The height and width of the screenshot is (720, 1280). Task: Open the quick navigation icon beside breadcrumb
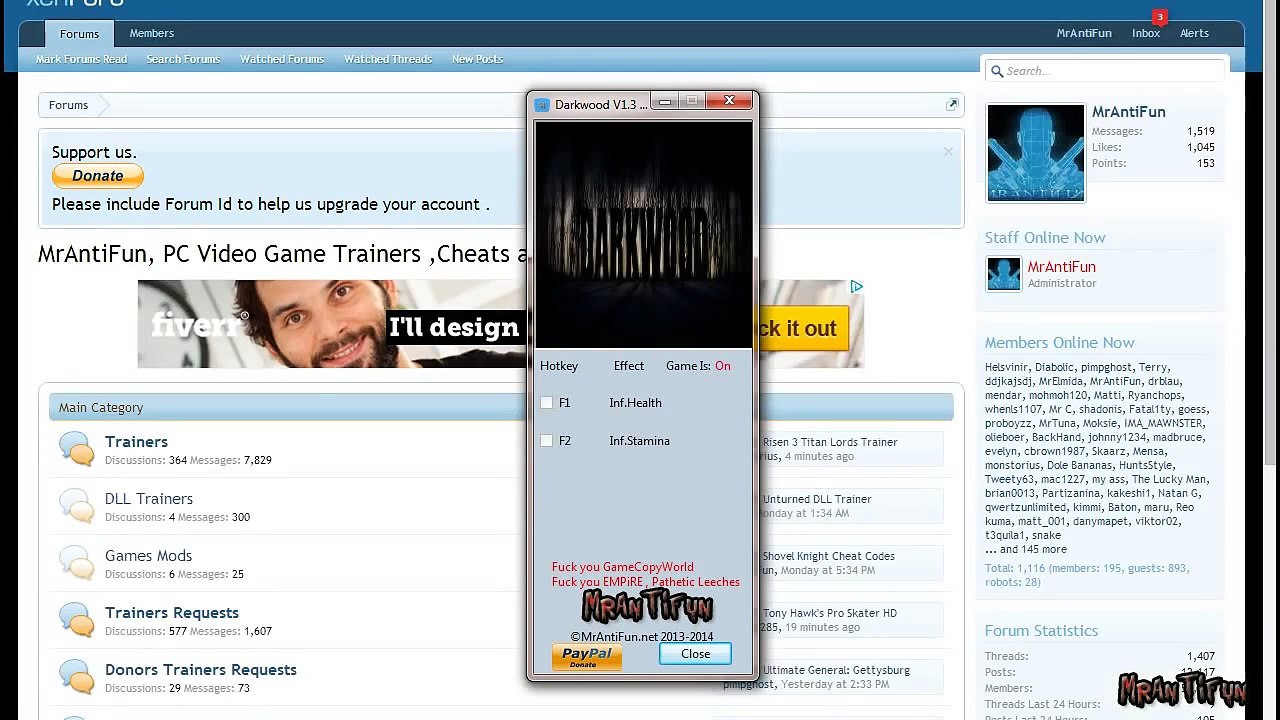[x=952, y=104]
